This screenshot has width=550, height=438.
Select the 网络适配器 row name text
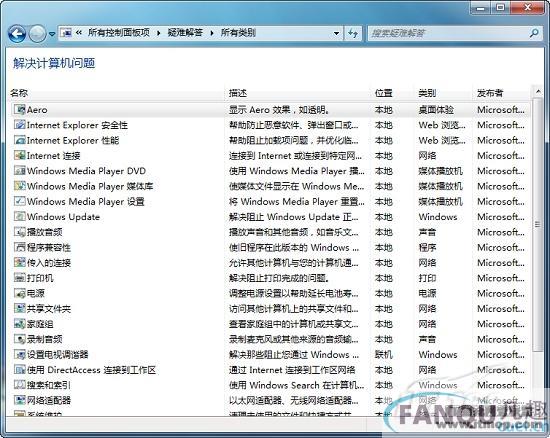(x=49, y=400)
